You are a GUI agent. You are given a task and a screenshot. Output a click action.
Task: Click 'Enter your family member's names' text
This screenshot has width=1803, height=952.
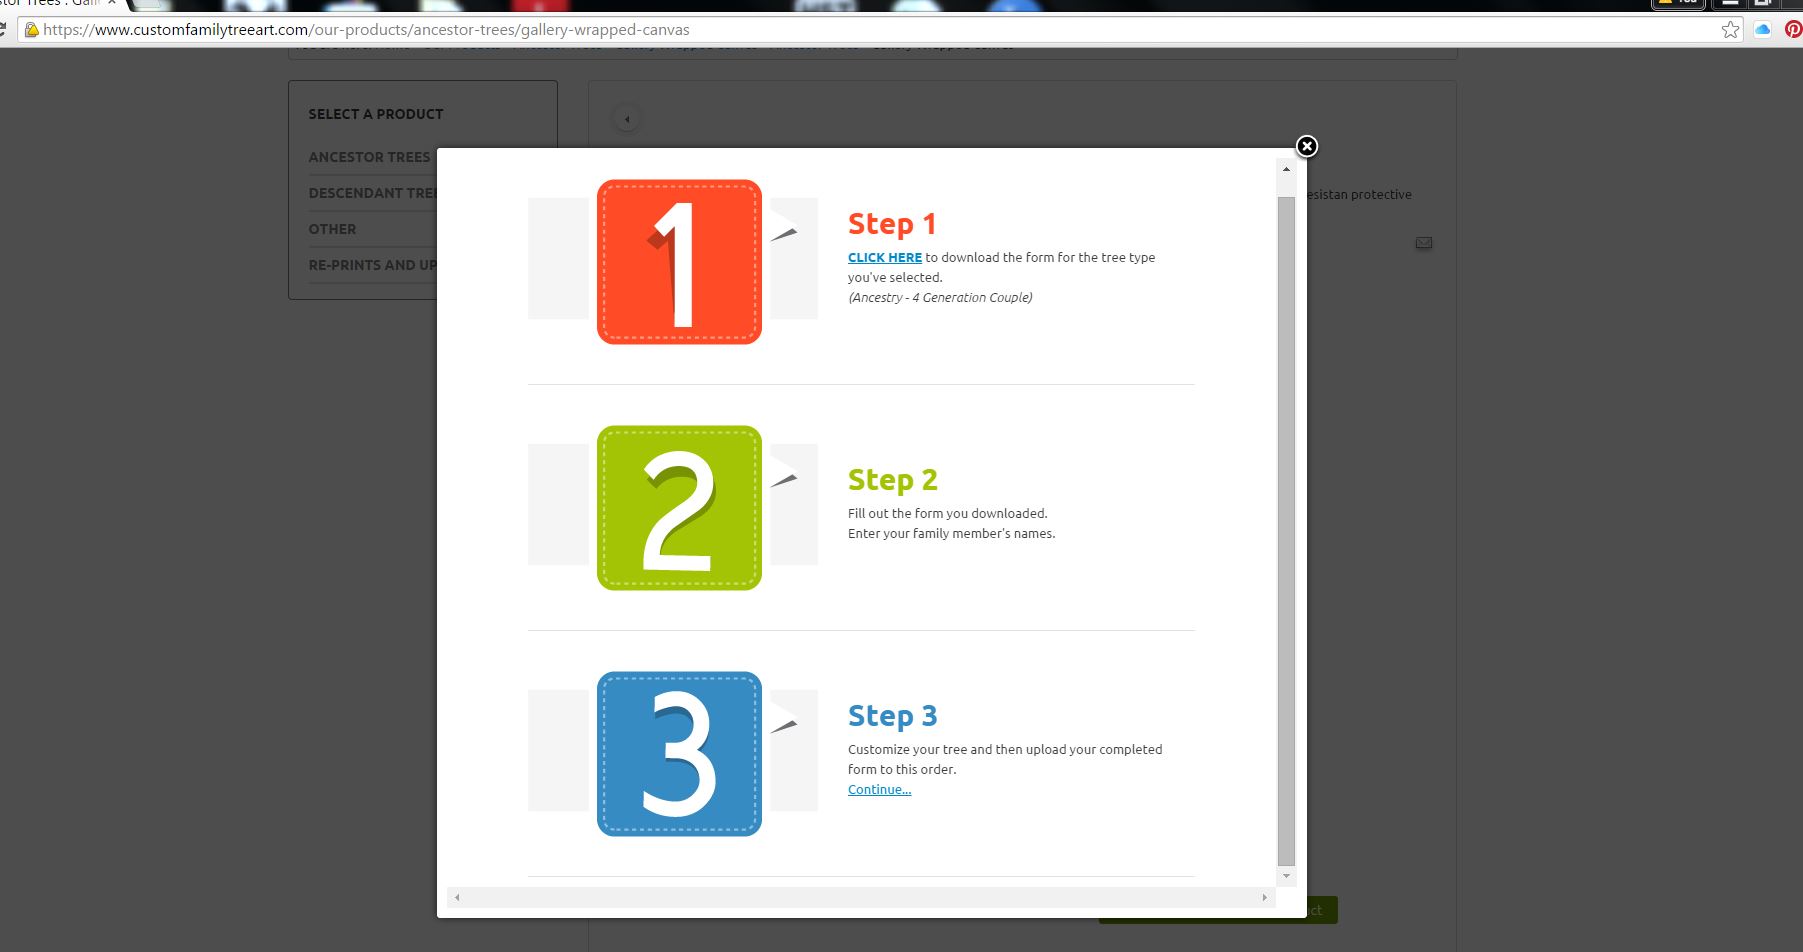[952, 533]
